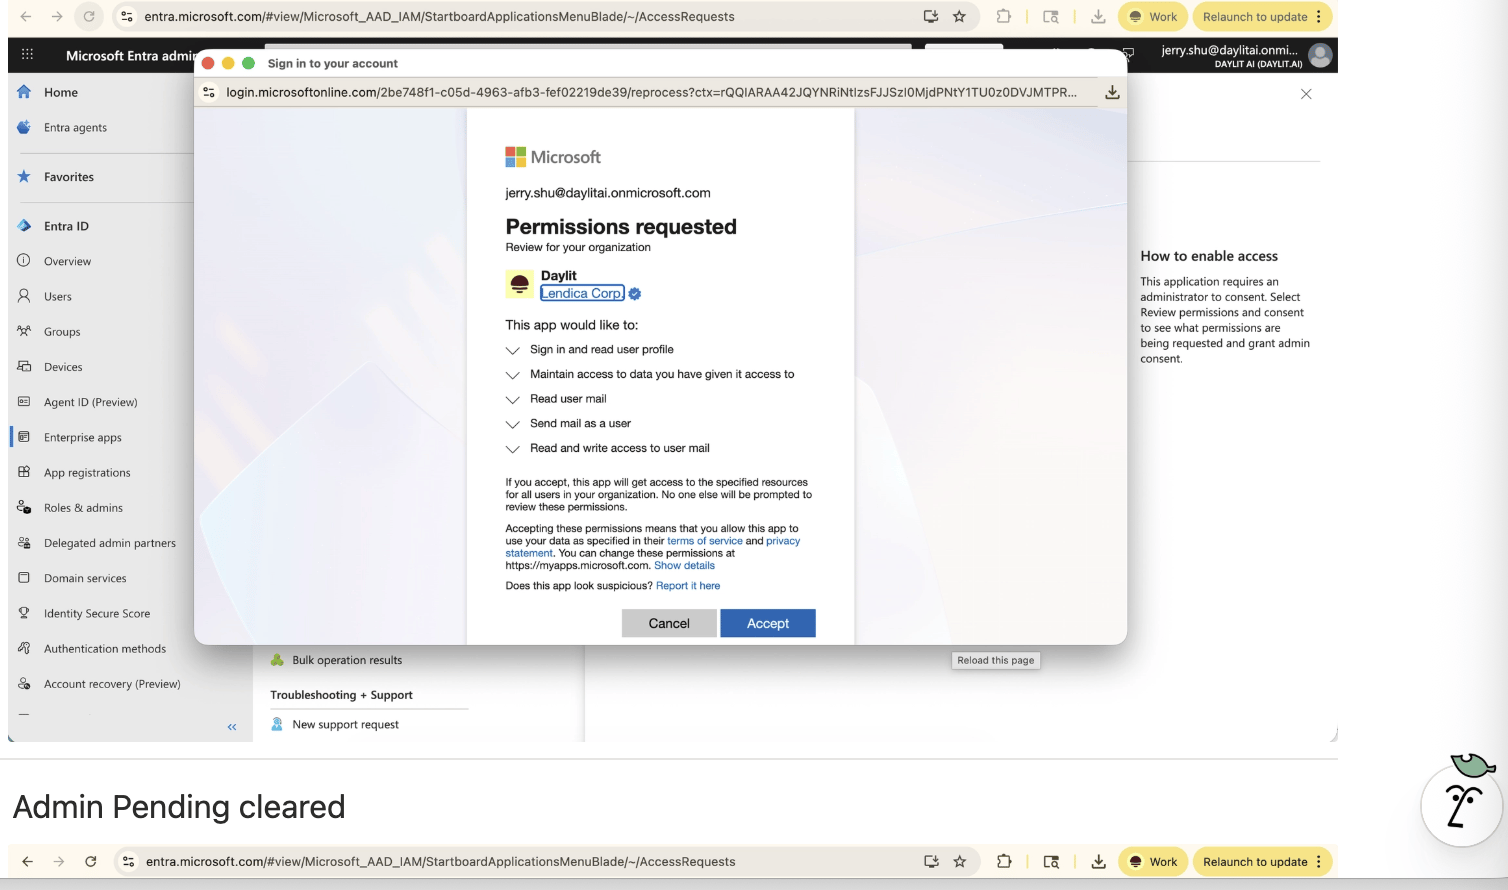Click the Accept button in consent dialog
This screenshot has height=890, width=1508.
pyautogui.click(x=768, y=623)
